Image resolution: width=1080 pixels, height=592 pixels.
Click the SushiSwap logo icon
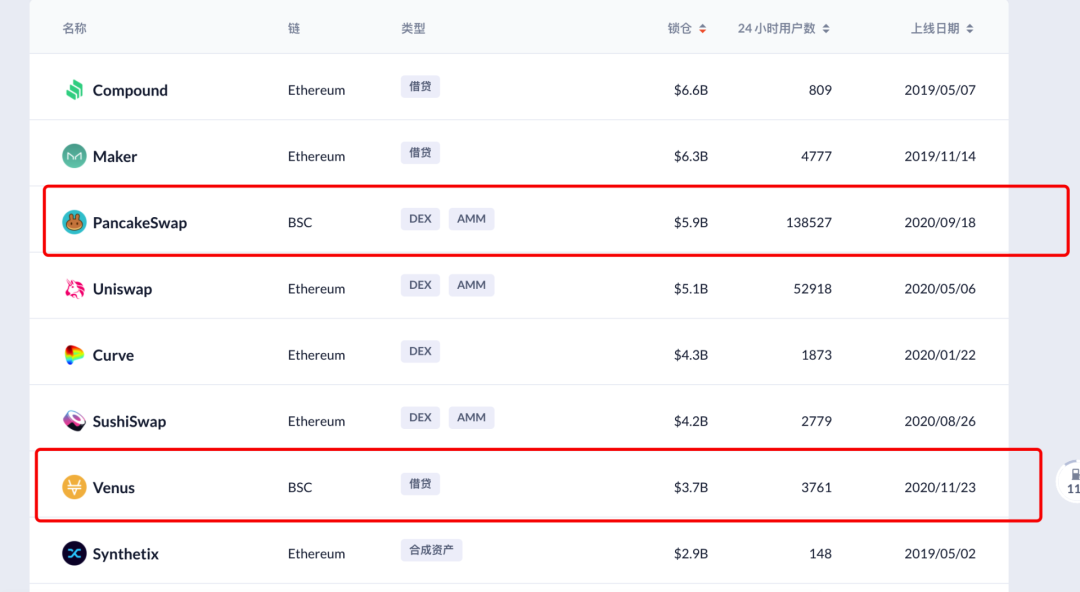pos(75,421)
